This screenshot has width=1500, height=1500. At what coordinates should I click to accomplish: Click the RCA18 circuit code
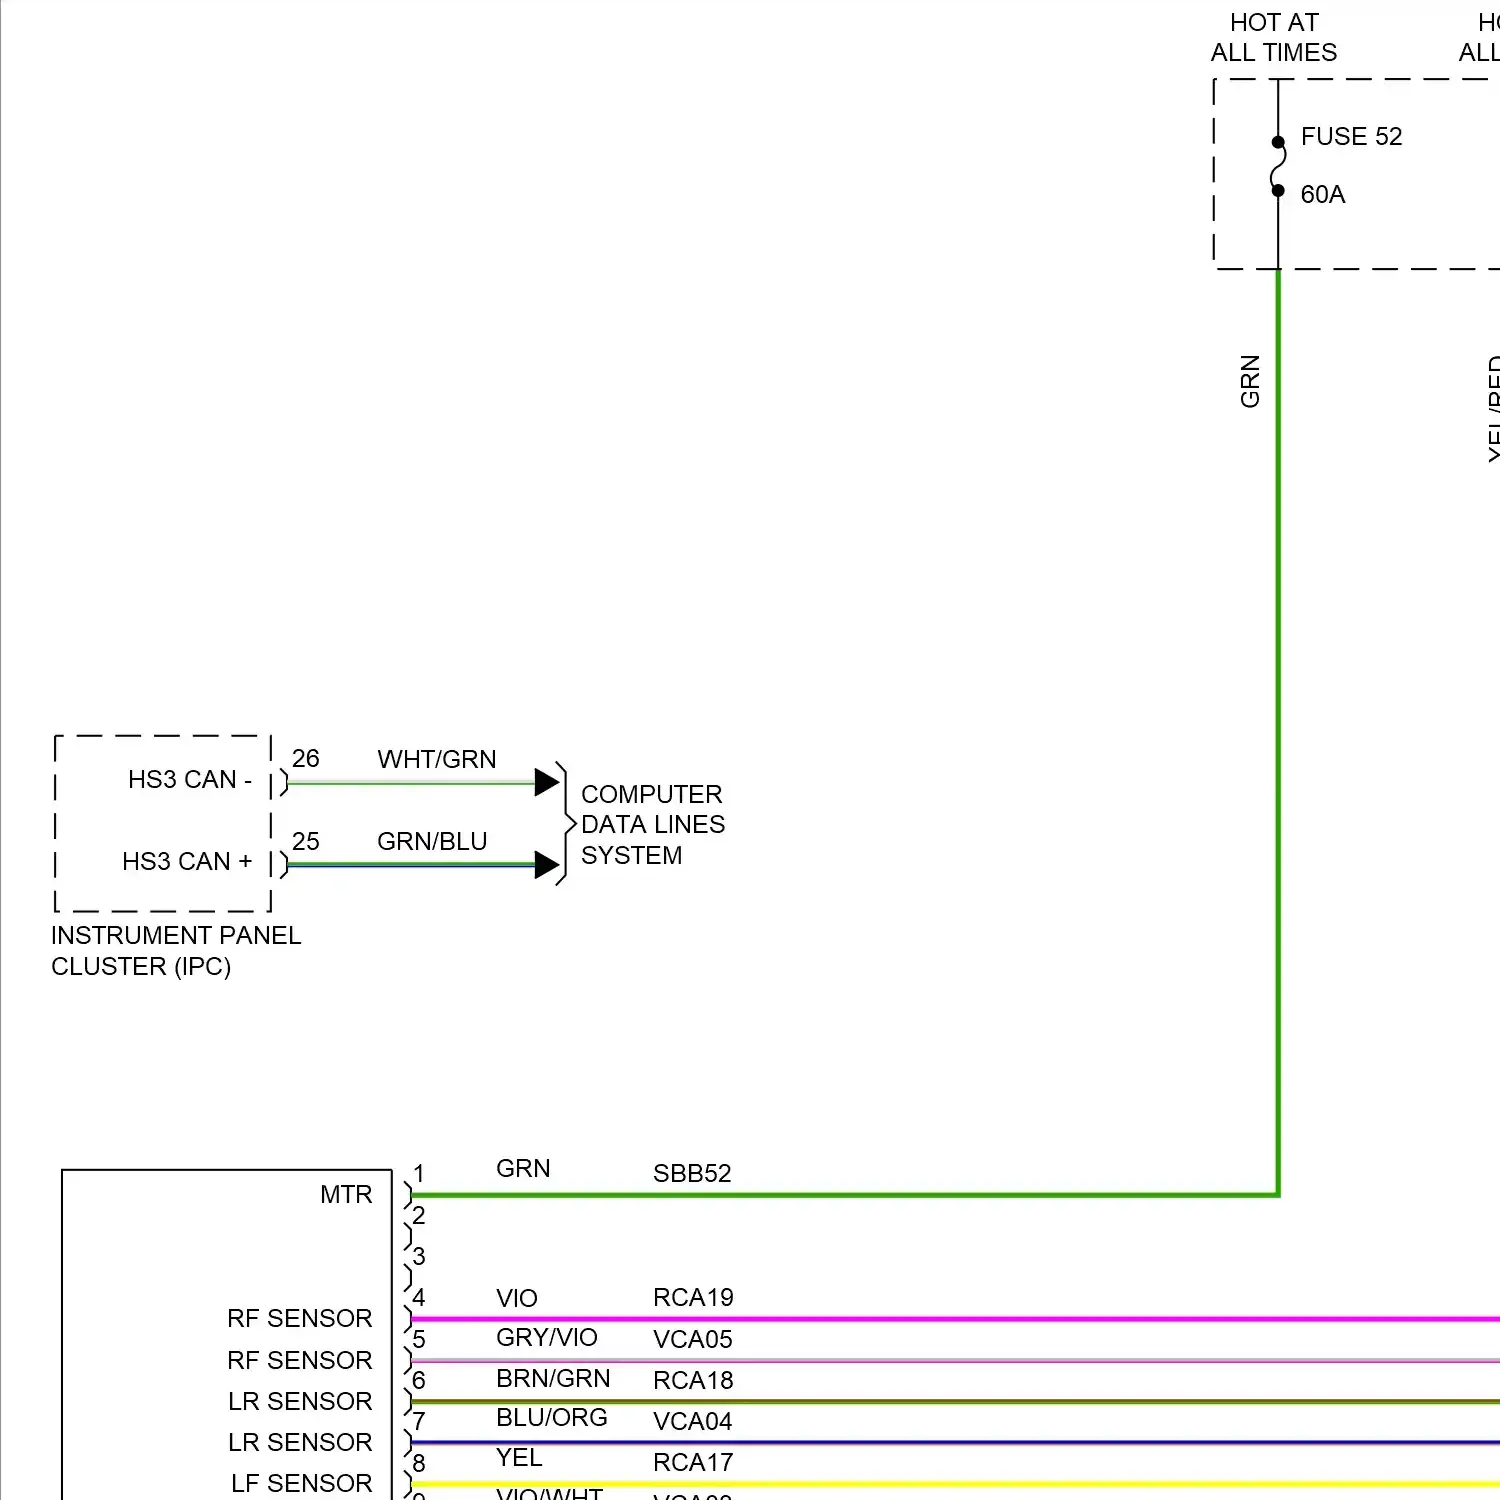(x=693, y=1380)
